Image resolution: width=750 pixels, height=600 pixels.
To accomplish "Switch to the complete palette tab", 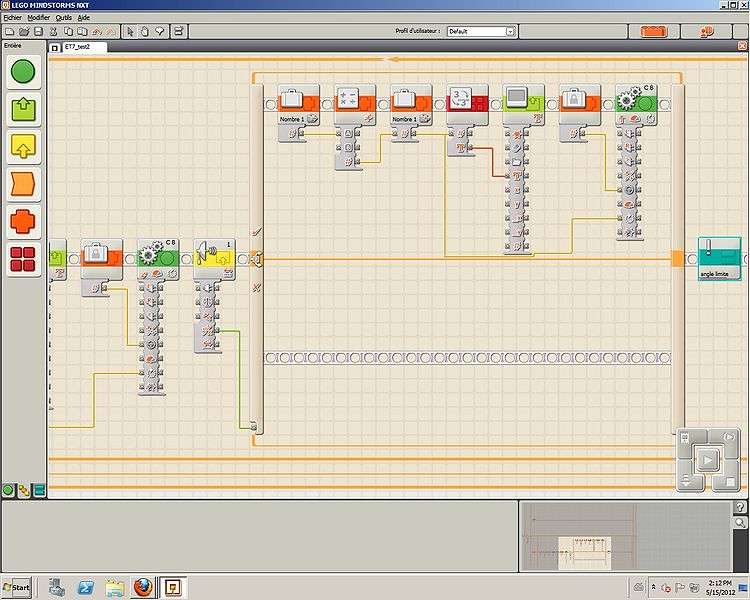I will pyautogui.click(x=23, y=490).
